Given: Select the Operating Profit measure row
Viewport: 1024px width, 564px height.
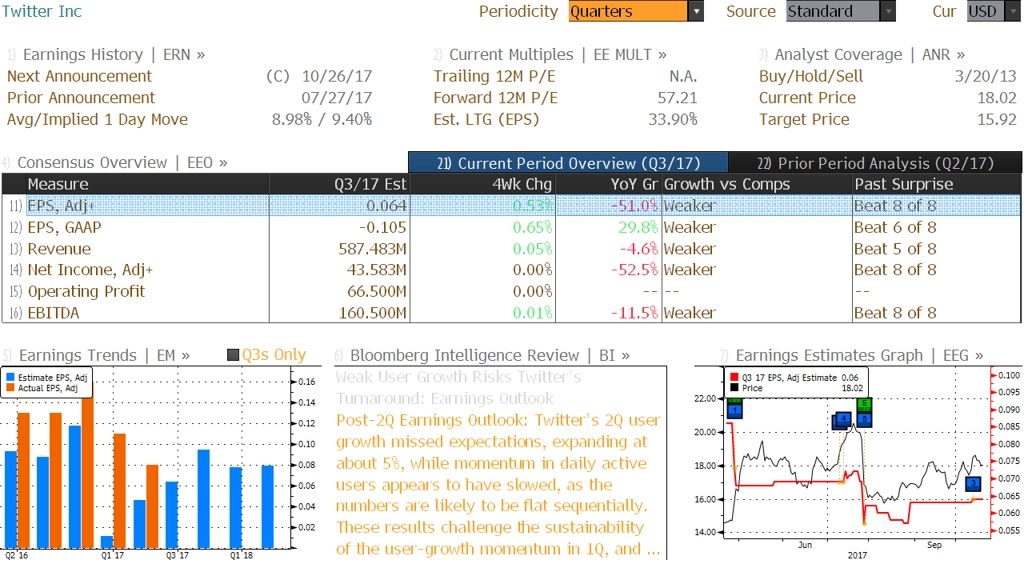Looking at the screenshot, I should [511, 291].
